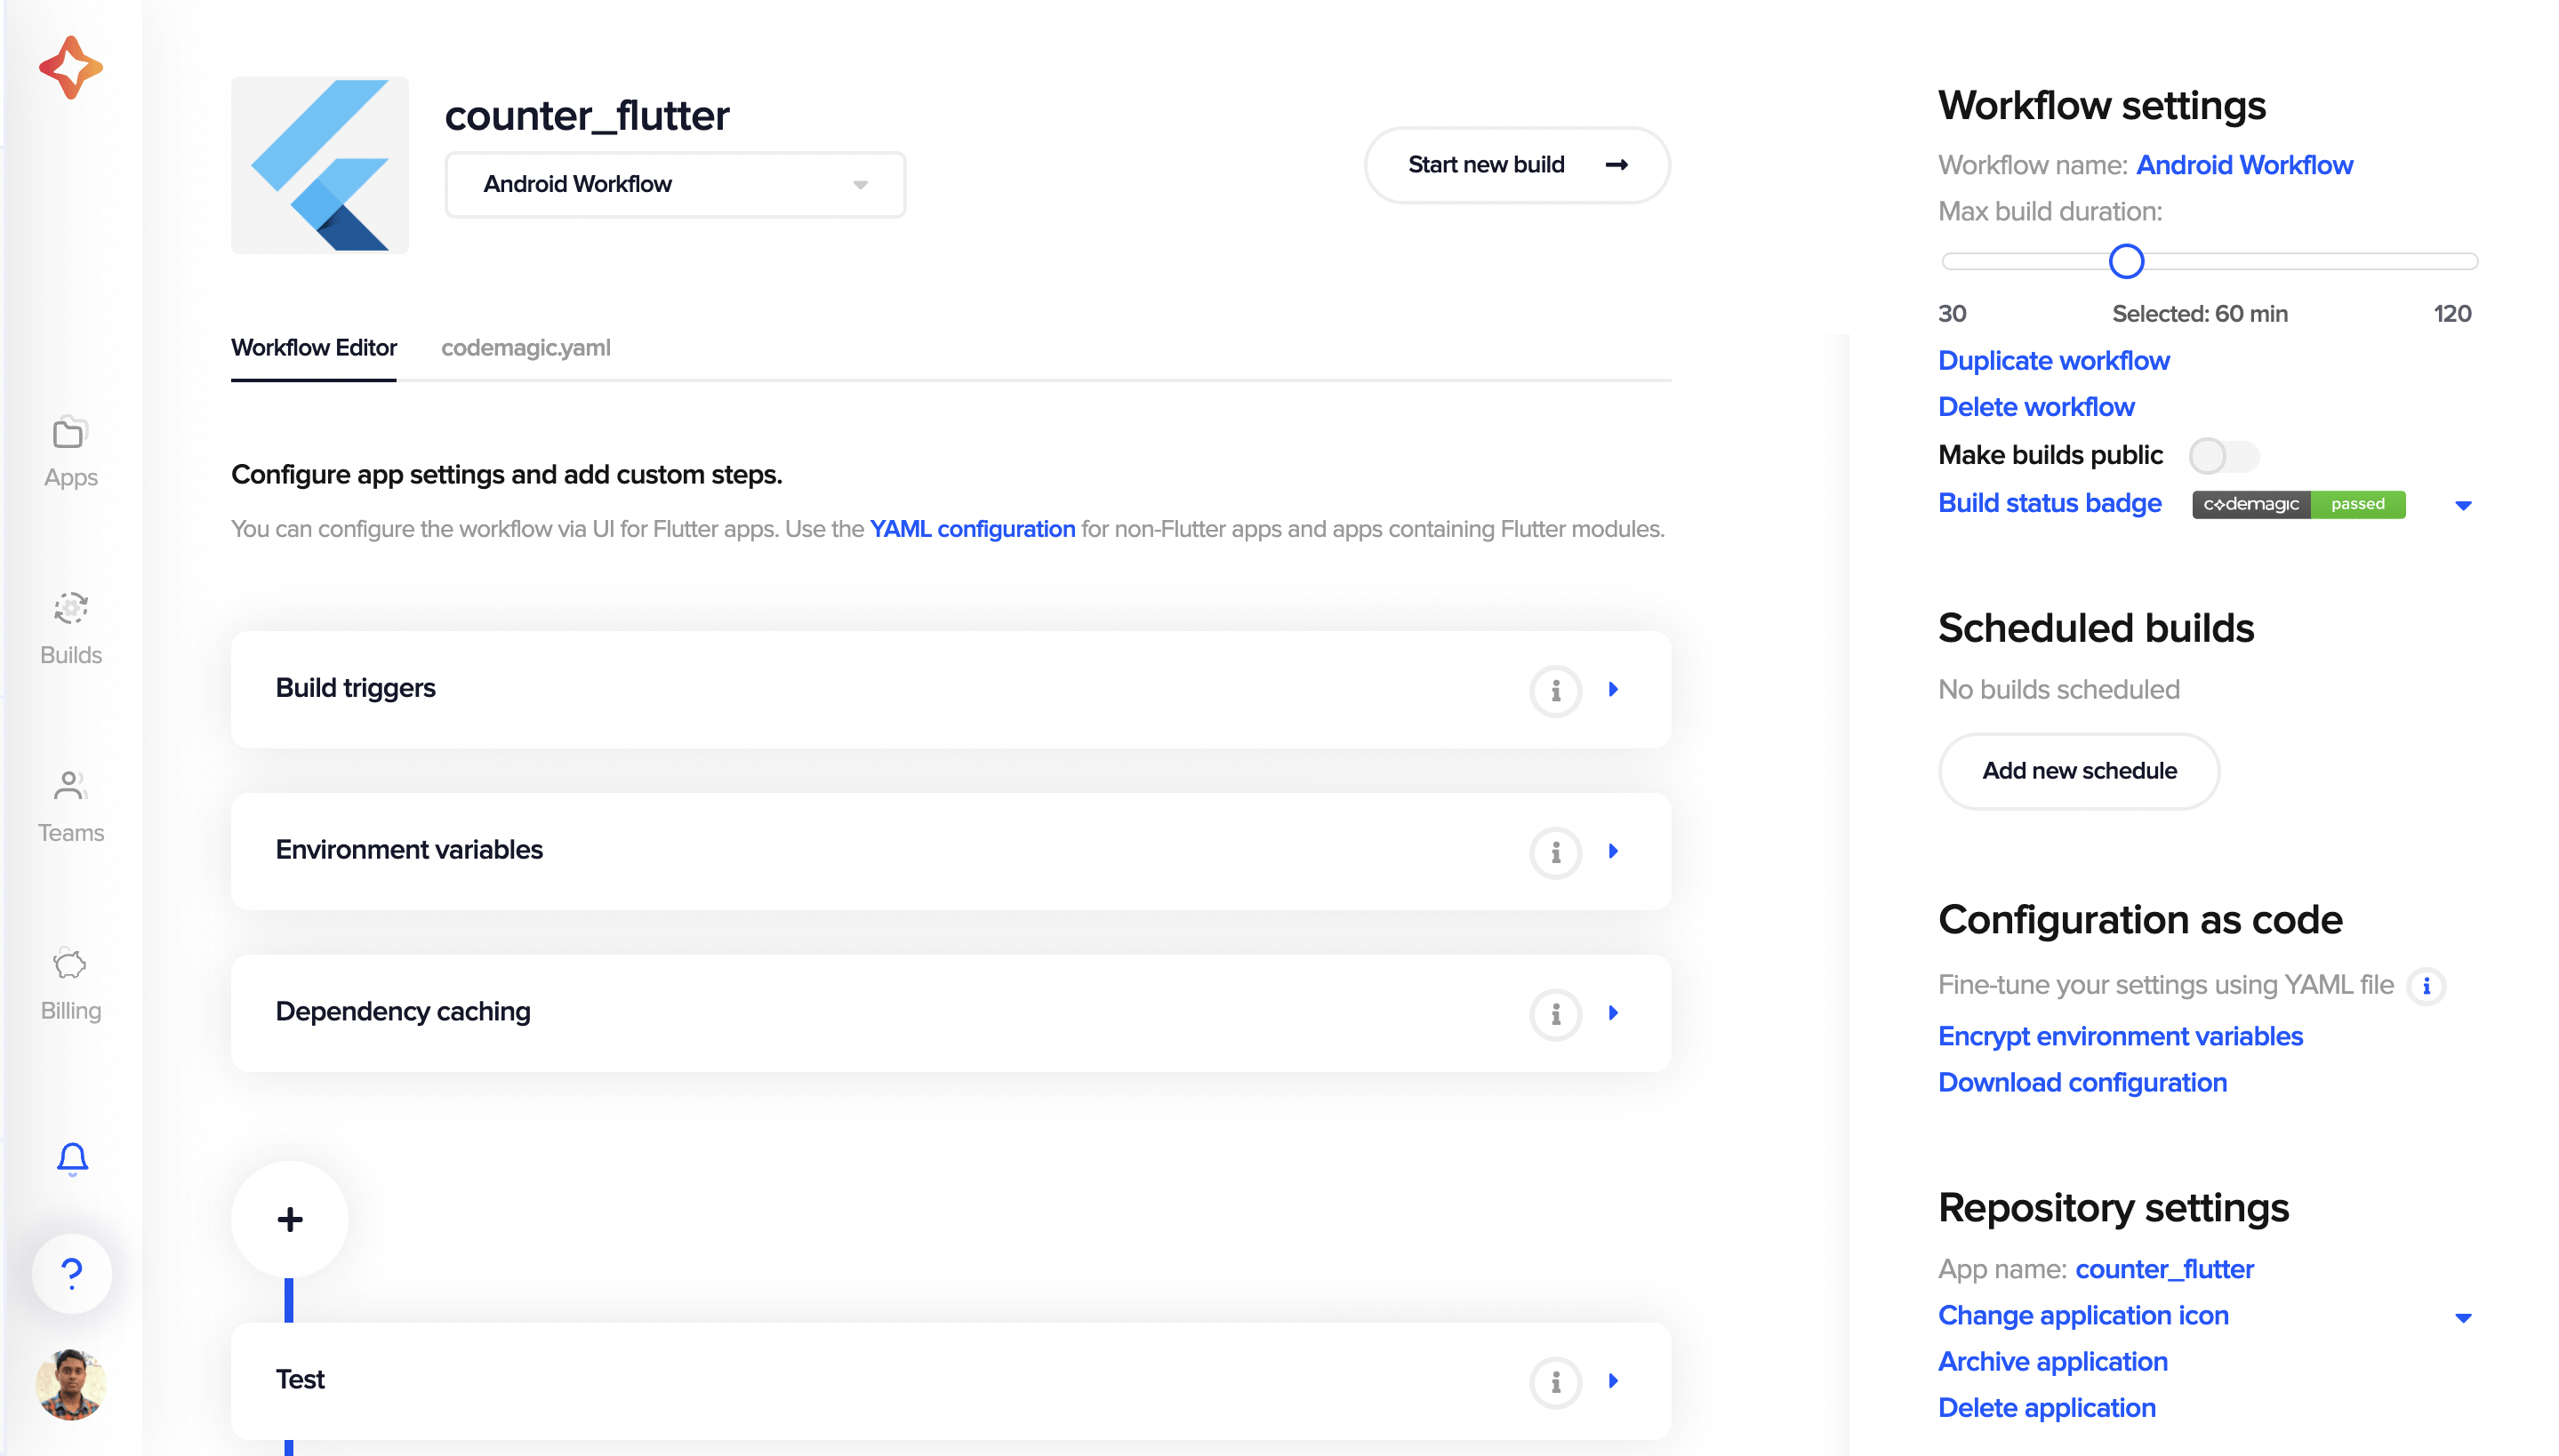Open the Apps section in sidebar

(70, 452)
